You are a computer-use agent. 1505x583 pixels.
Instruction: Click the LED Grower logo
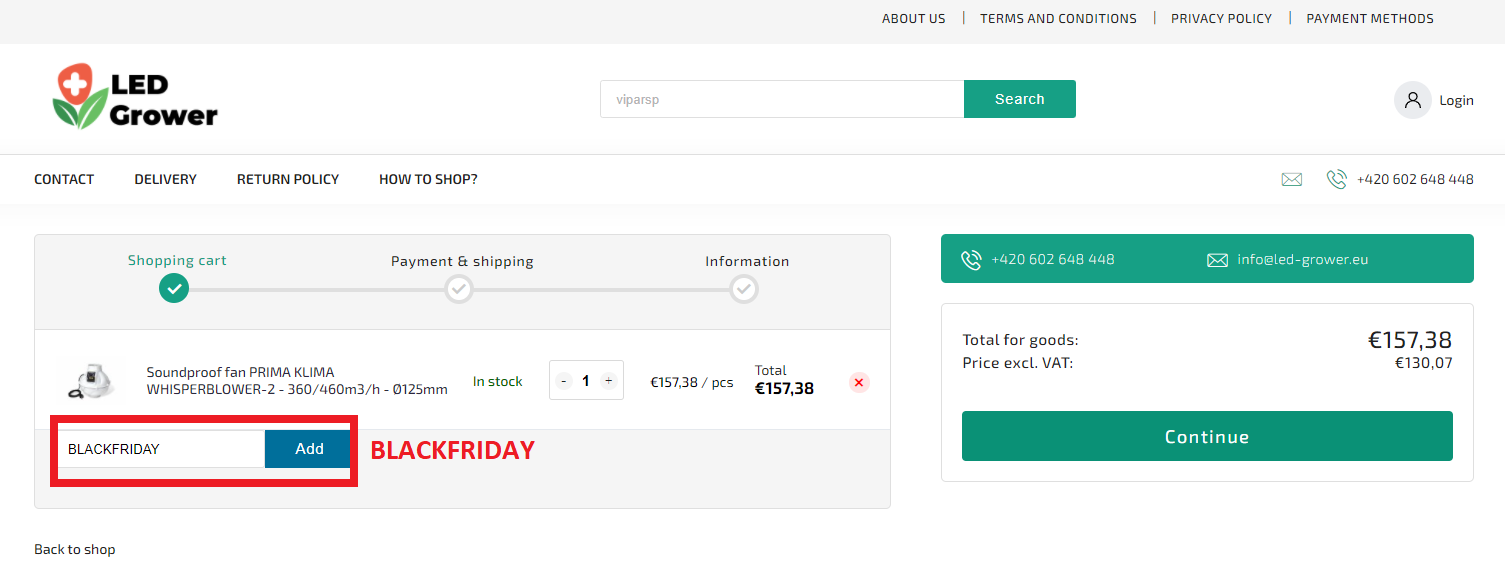click(135, 97)
